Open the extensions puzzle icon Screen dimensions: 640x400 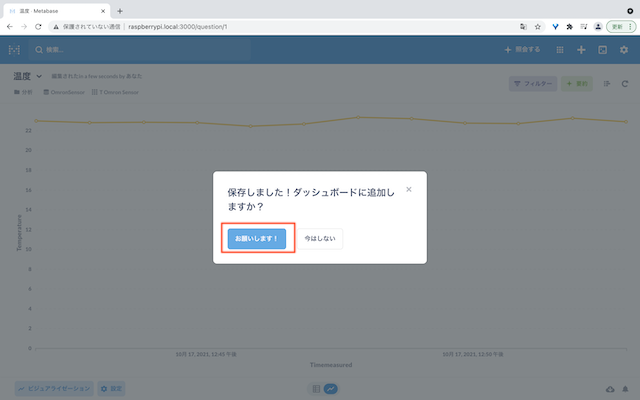(569, 27)
